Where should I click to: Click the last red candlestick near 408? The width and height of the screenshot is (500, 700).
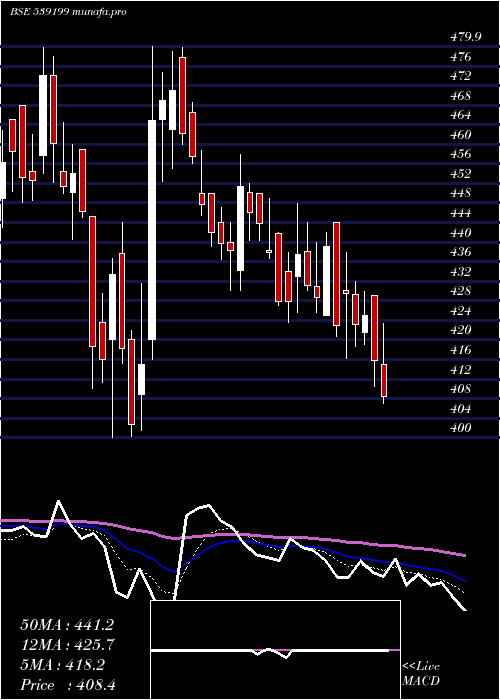[383, 380]
